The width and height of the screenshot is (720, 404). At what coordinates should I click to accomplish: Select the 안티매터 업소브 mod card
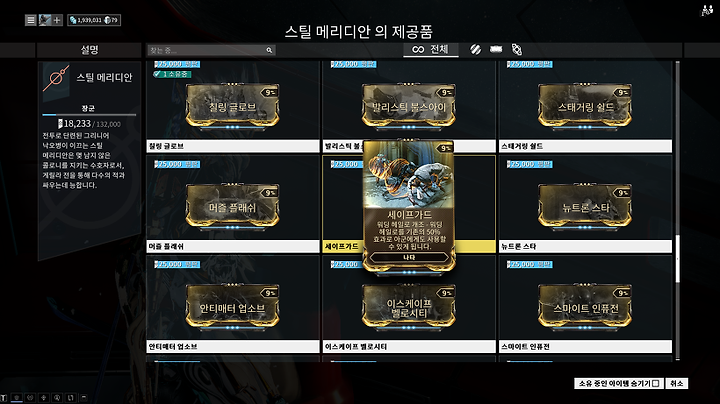232,307
